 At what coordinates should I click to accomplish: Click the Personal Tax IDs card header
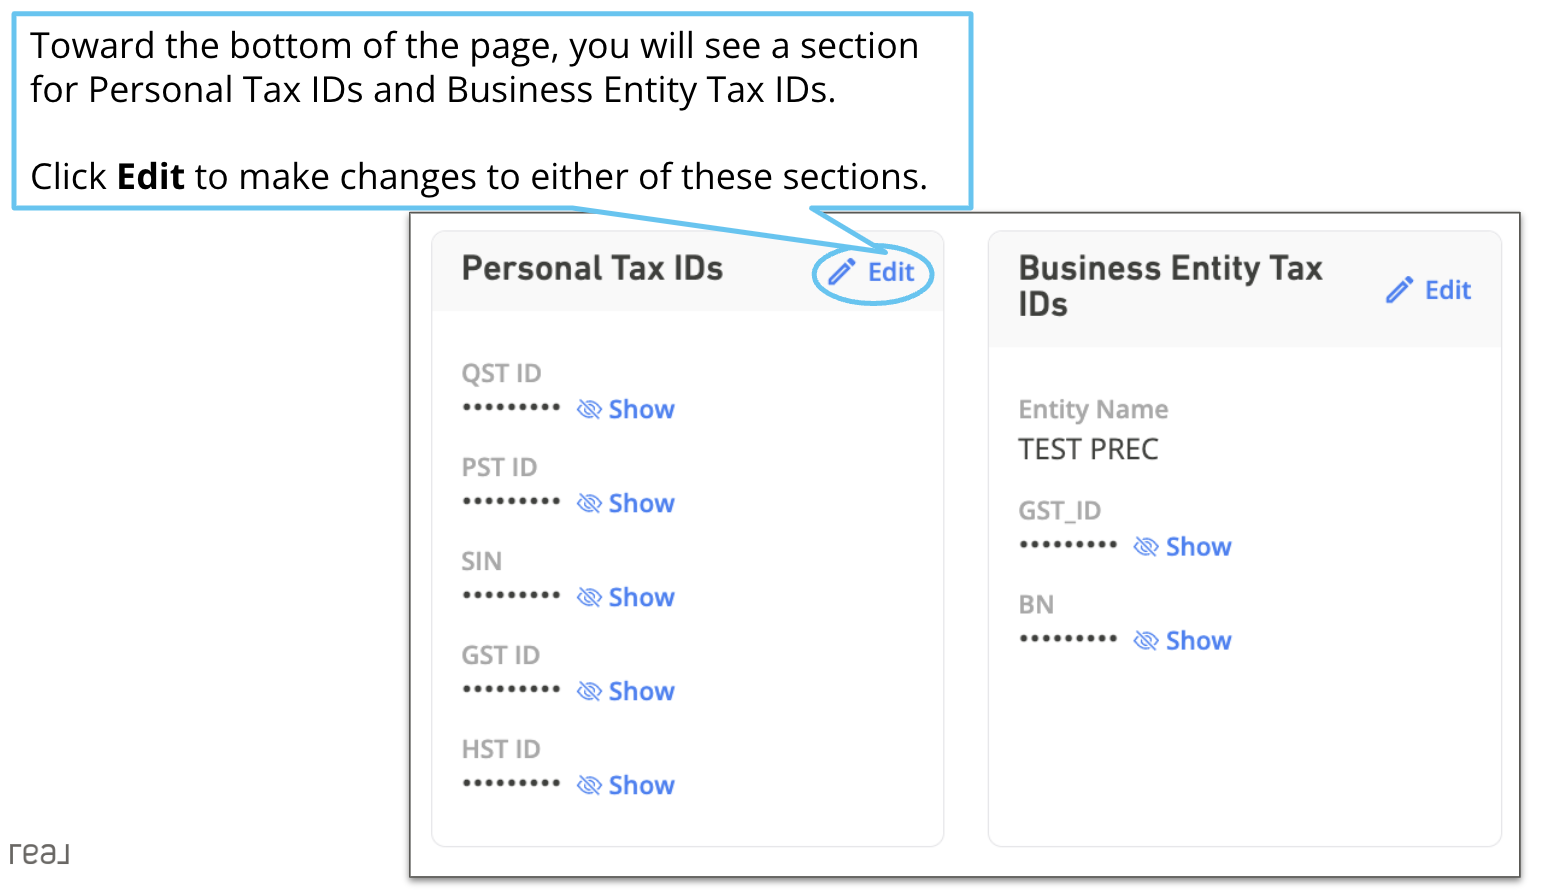pyautogui.click(x=592, y=267)
